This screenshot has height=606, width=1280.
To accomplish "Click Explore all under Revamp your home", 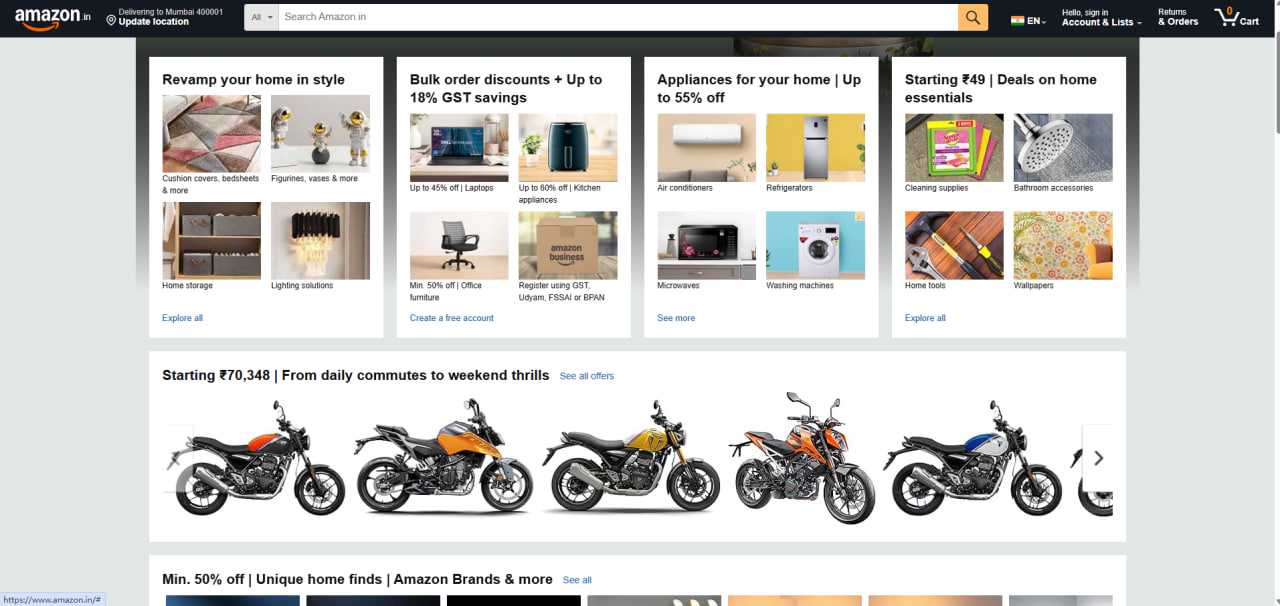I will click(x=182, y=318).
